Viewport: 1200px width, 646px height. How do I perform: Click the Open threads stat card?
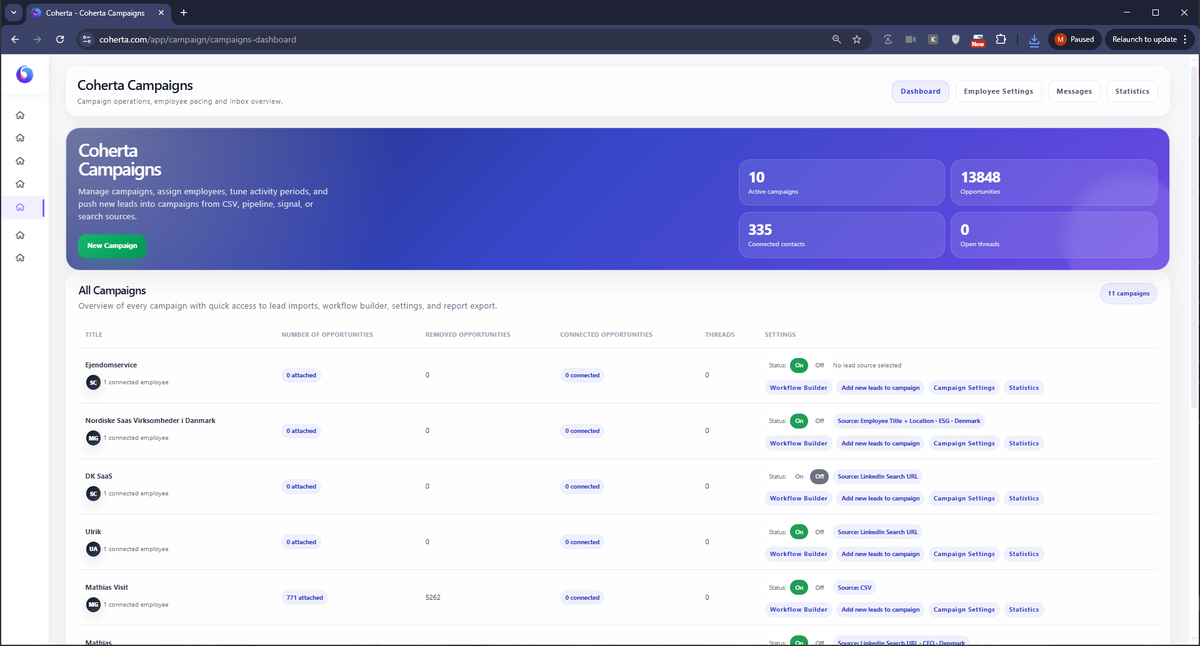coord(1053,235)
